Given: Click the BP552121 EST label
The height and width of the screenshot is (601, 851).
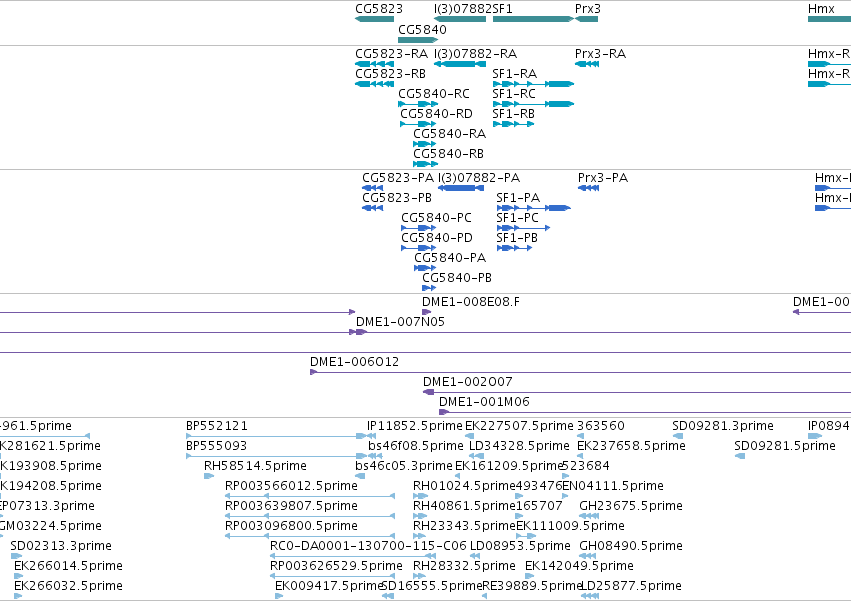Looking at the screenshot, I should click(217, 427).
